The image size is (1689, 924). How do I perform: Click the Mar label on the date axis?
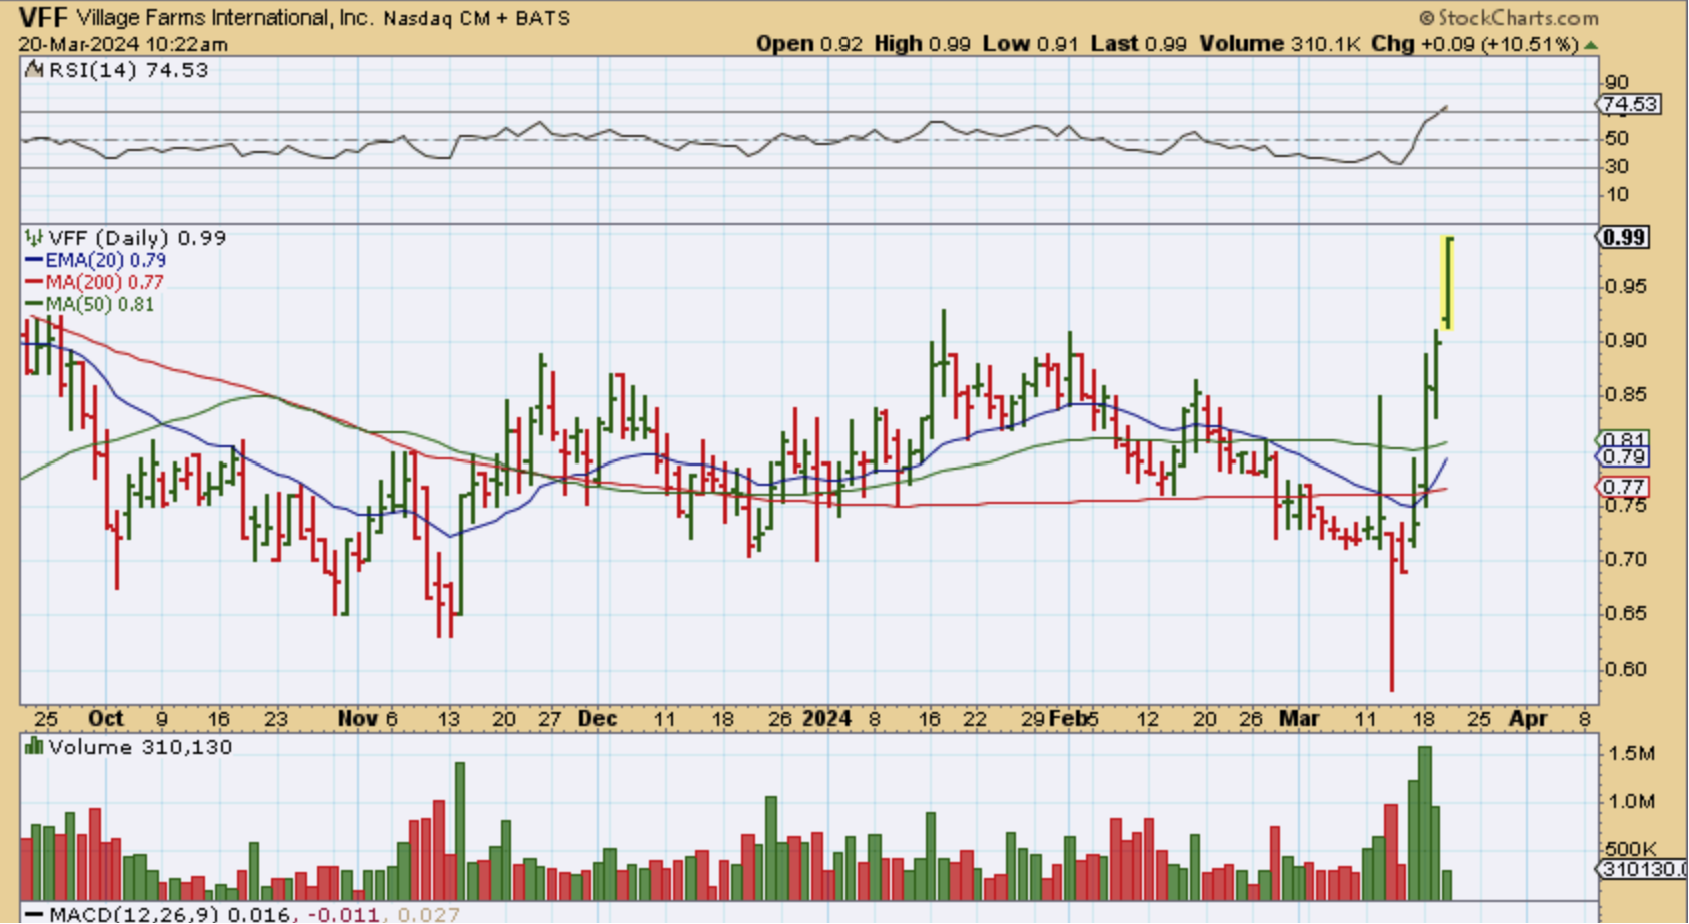point(1299,718)
